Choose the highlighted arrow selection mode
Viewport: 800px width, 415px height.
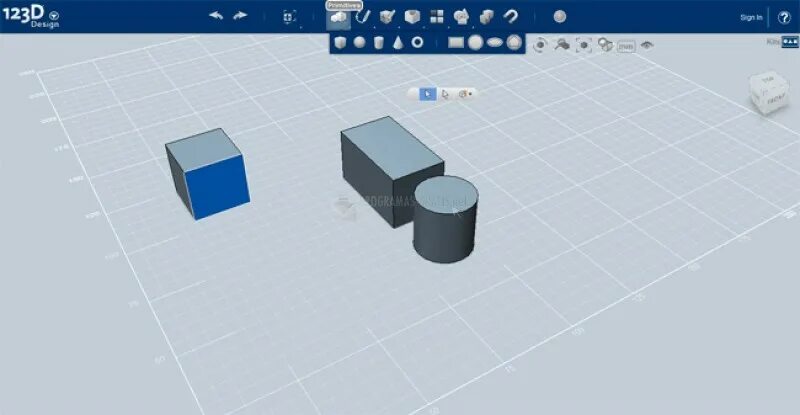click(428, 94)
